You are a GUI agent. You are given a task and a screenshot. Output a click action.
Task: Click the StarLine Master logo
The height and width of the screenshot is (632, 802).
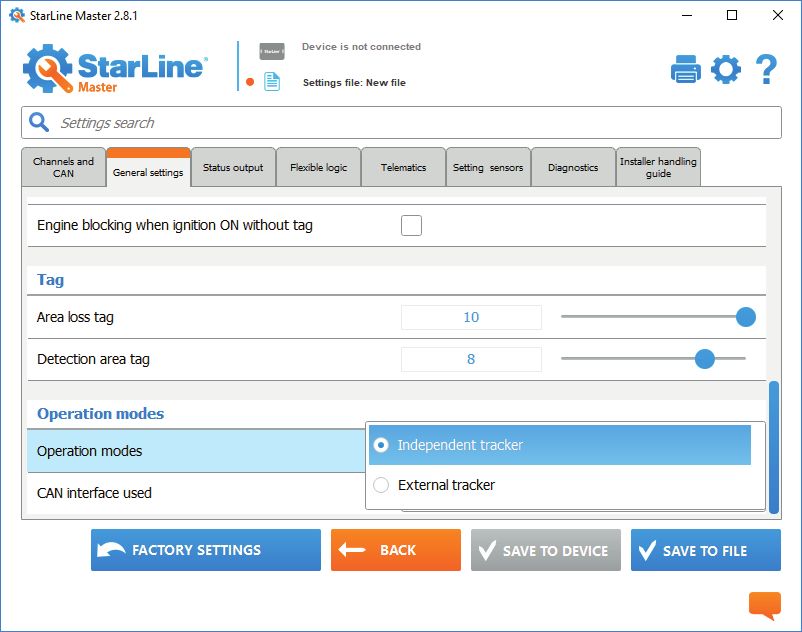coord(116,69)
